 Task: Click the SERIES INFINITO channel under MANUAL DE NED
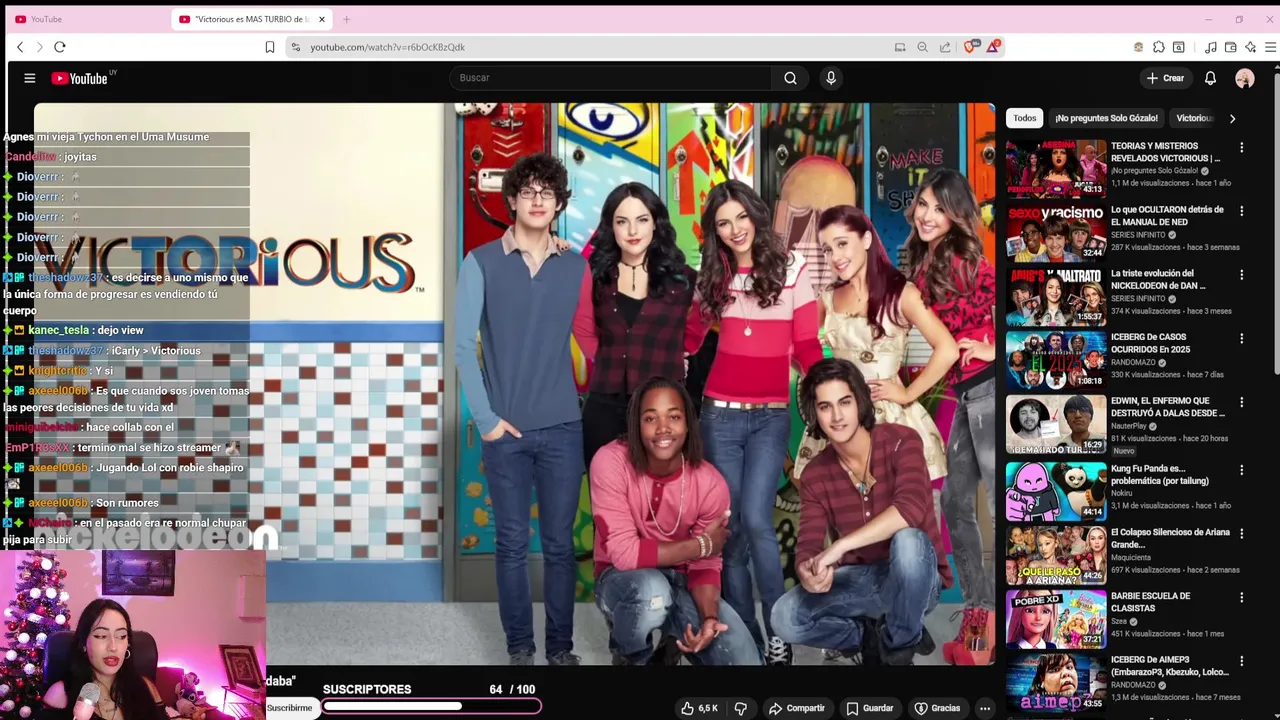click(1138, 235)
